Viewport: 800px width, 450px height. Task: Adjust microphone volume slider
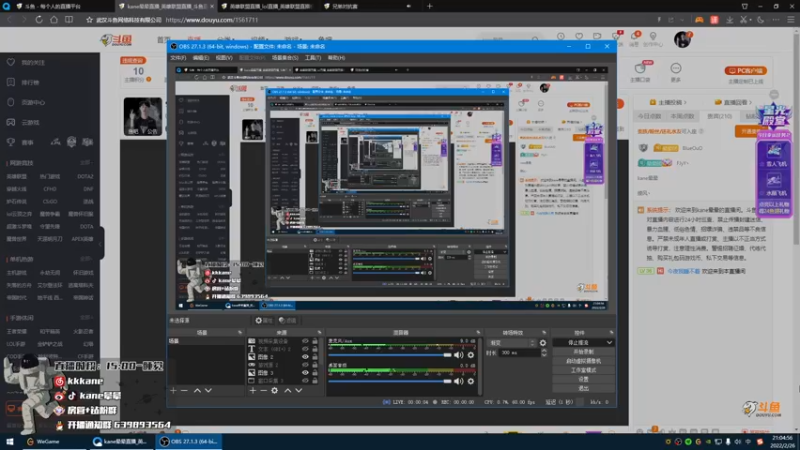coord(390,355)
